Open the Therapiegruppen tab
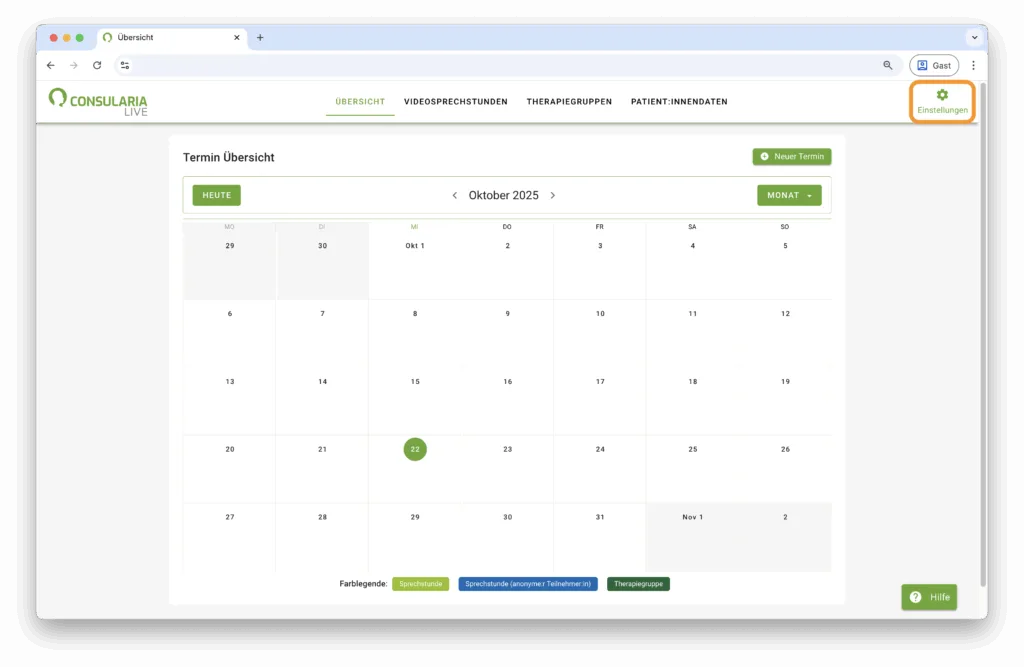 [x=569, y=102]
